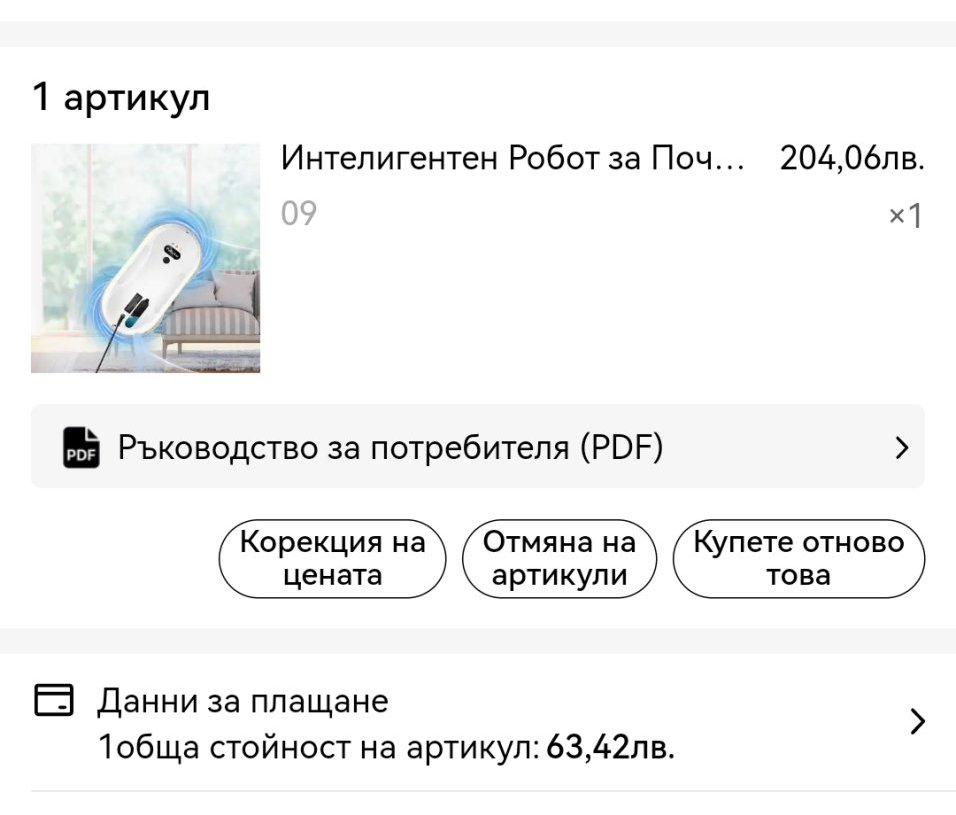Click the ×1 quantity indicator
The image size is (956, 815).
[905, 215]
